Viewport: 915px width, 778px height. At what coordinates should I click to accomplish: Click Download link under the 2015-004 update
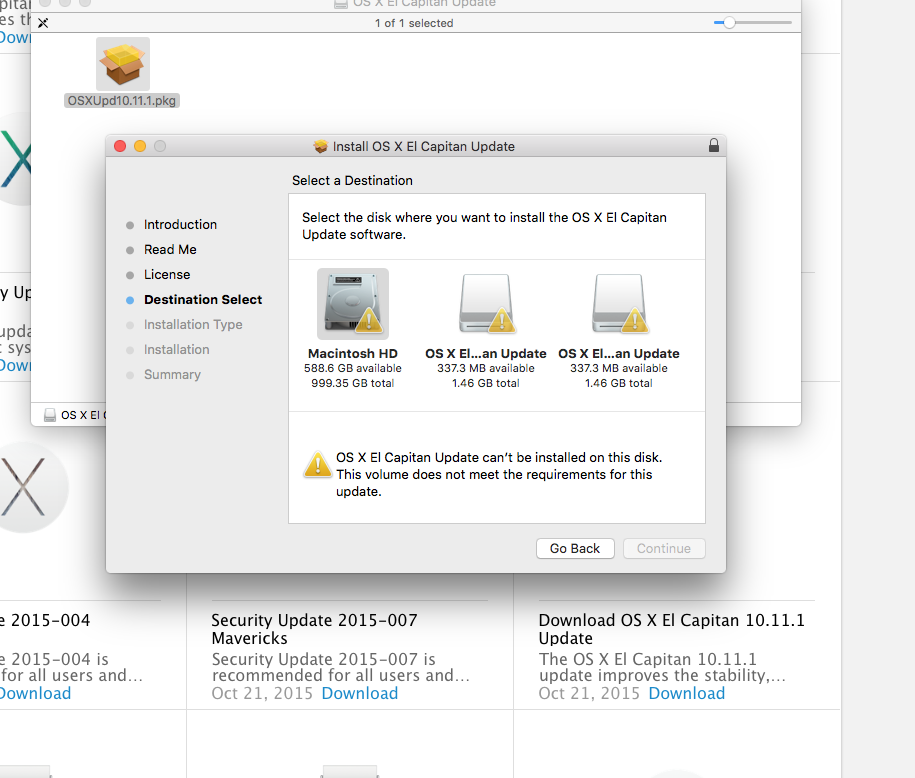(35, 693)
